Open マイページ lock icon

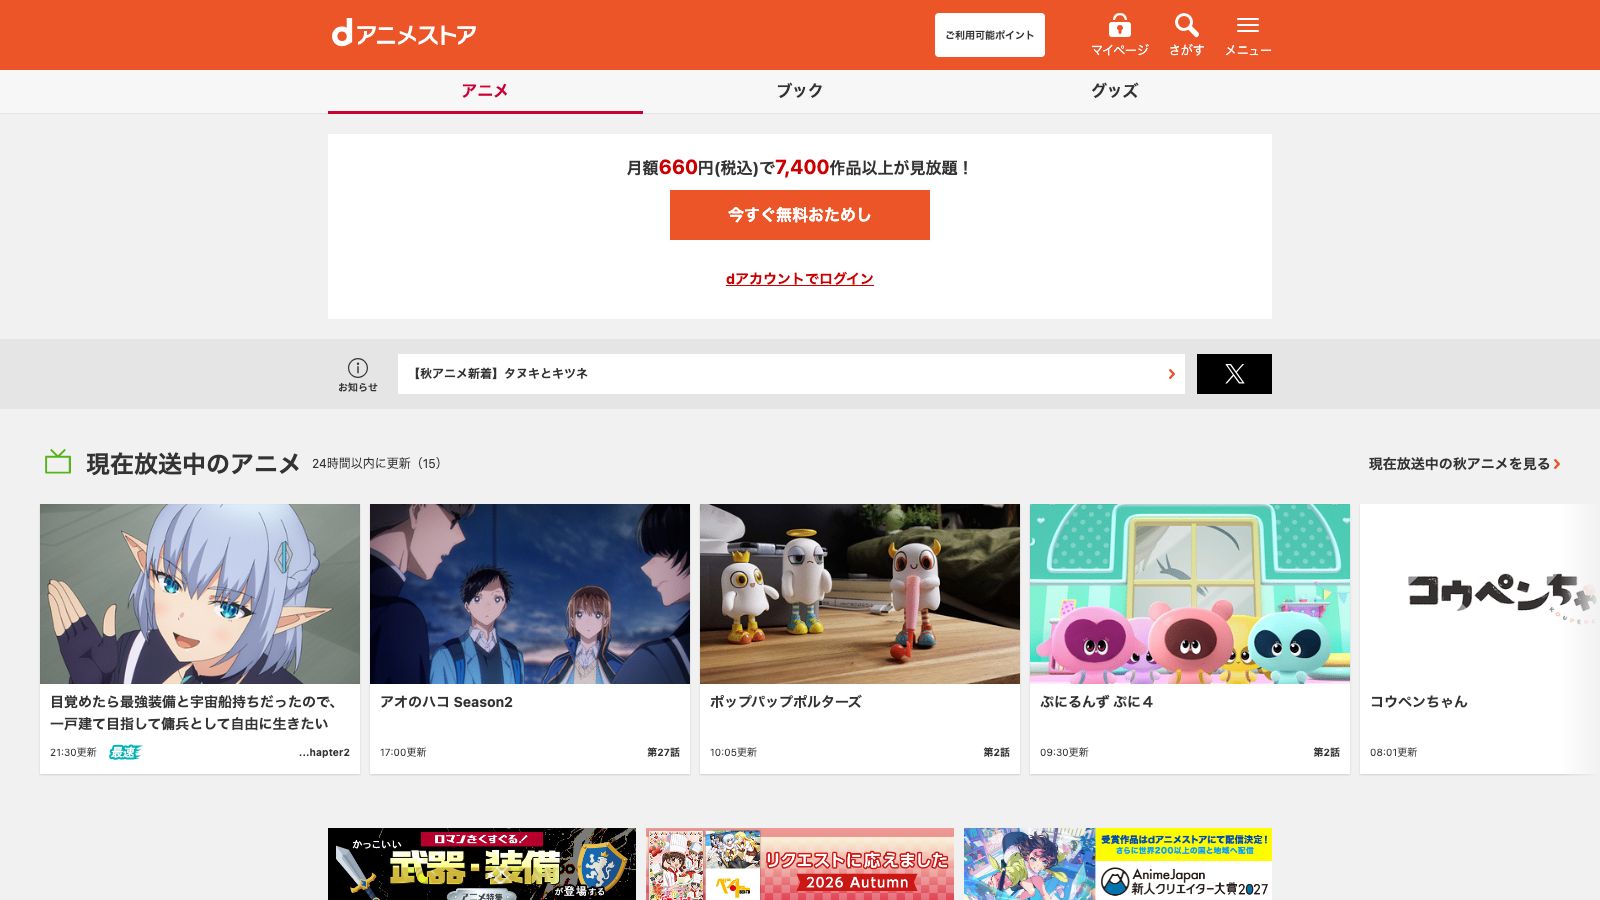tap(1119, 35)
